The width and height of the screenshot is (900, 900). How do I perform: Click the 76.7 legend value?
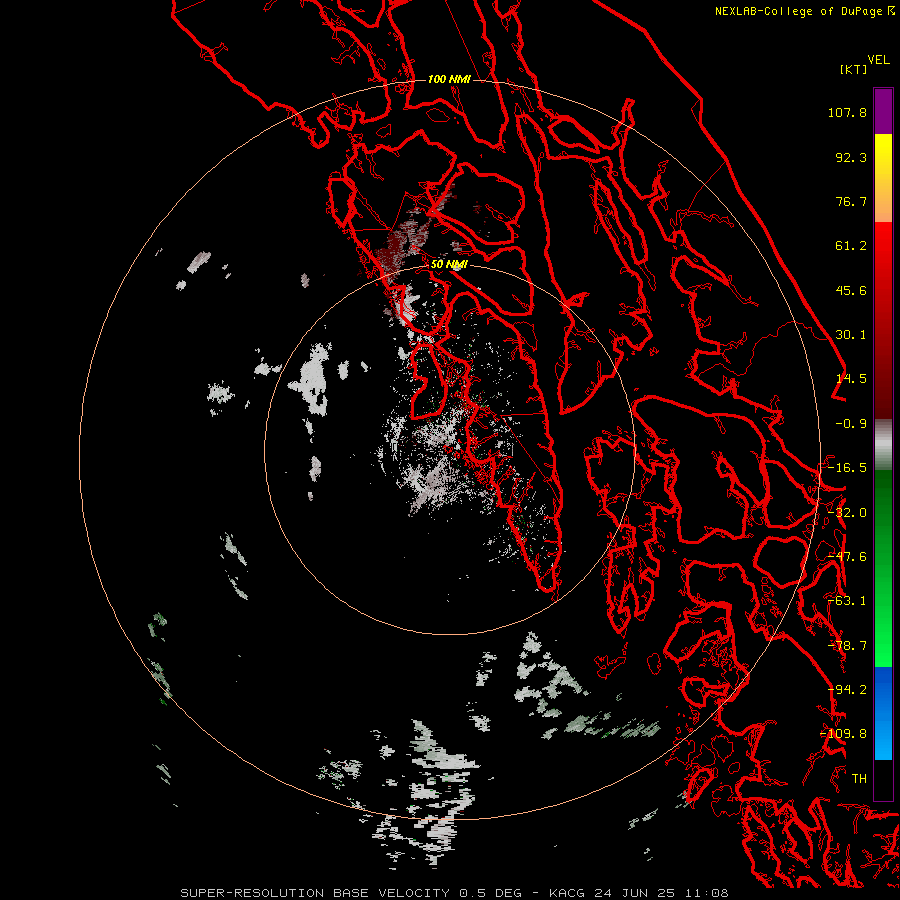point(851,201)
